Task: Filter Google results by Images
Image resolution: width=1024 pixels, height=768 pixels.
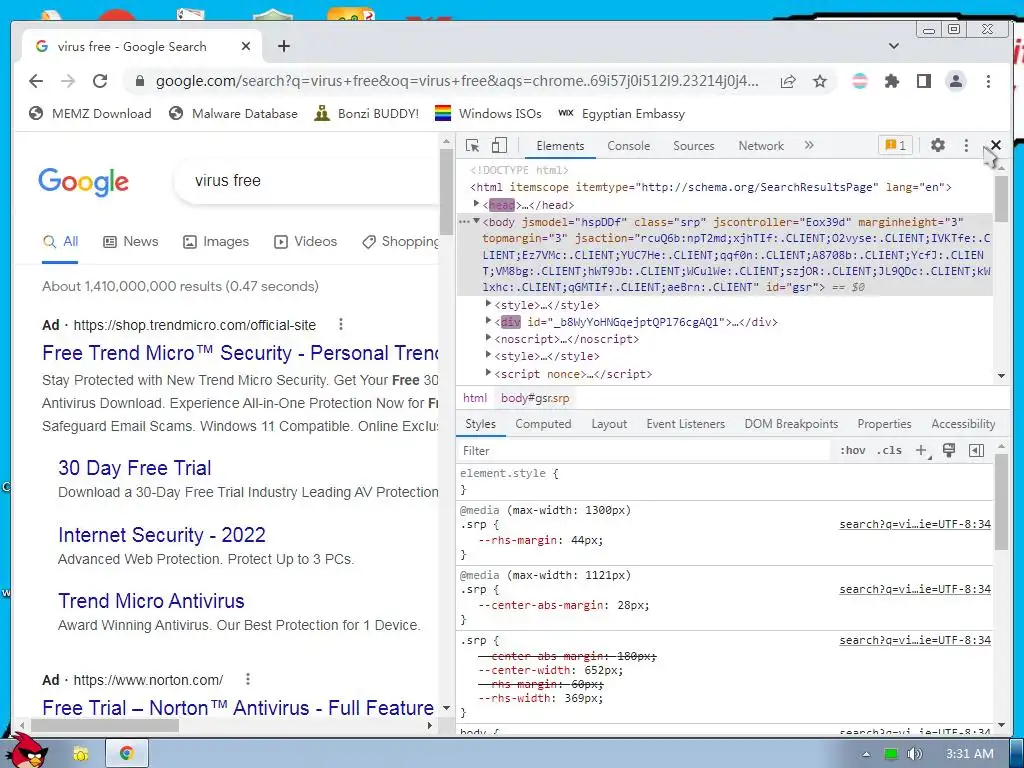Action: (x=216, y=242)
